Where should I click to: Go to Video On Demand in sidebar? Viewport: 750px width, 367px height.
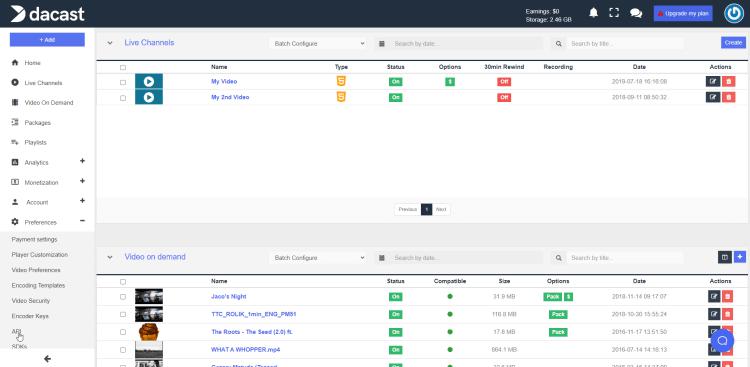(x=49, y=103)
